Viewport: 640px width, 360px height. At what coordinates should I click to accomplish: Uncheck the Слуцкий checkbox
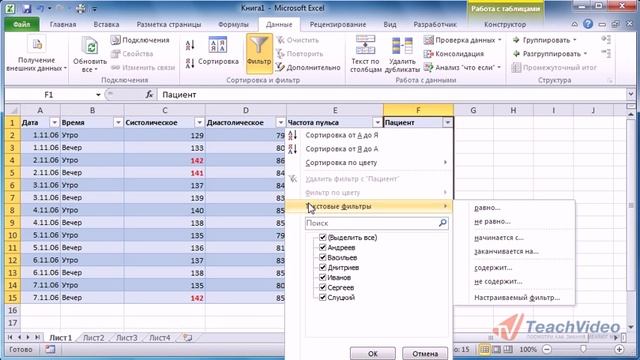coord(322,298)
